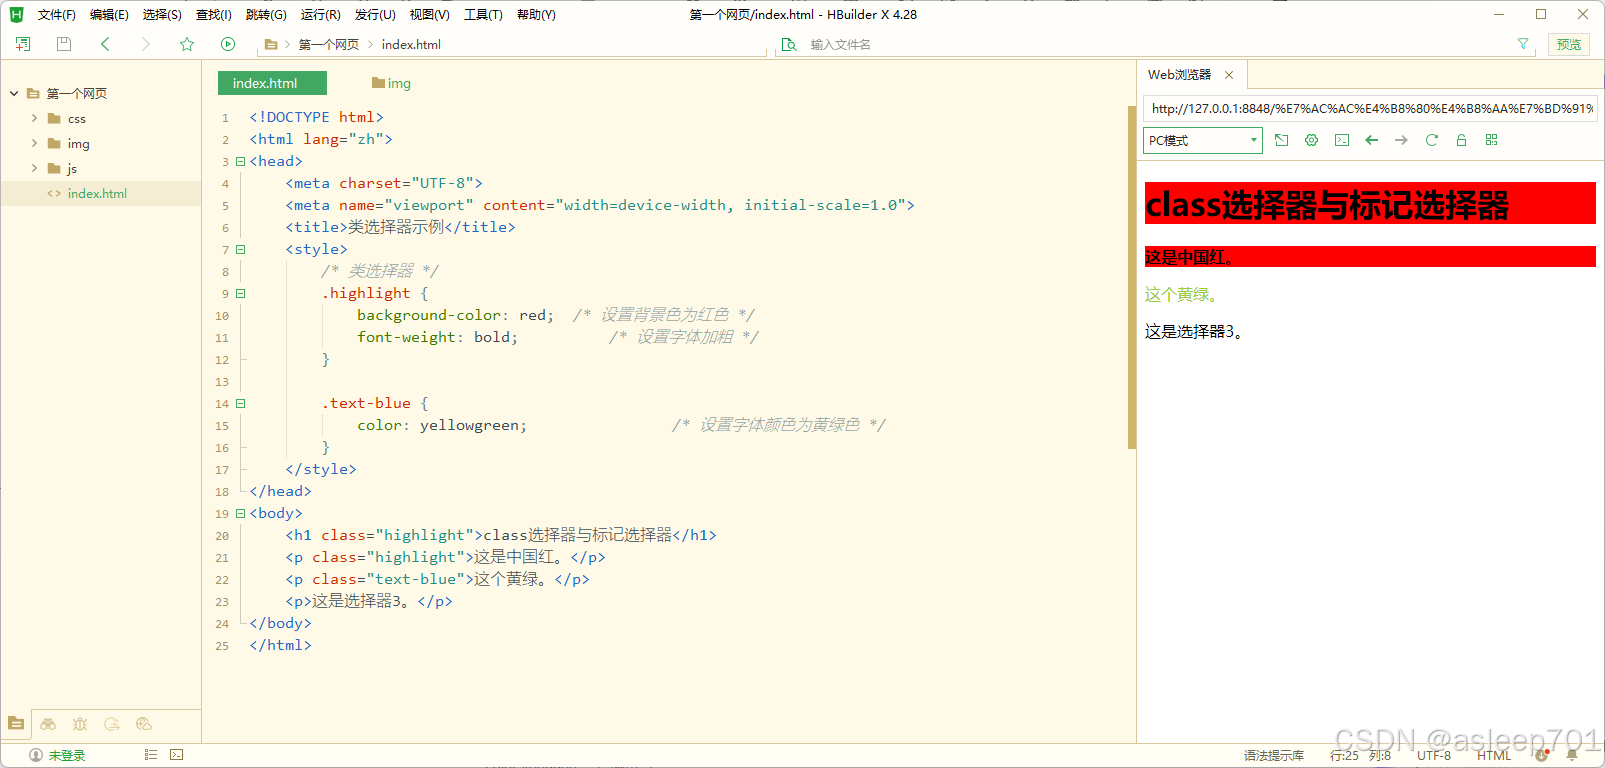Open the 帮助(Y) menu
This screenshot has width=1605, height=768.
tap(536, 15)
